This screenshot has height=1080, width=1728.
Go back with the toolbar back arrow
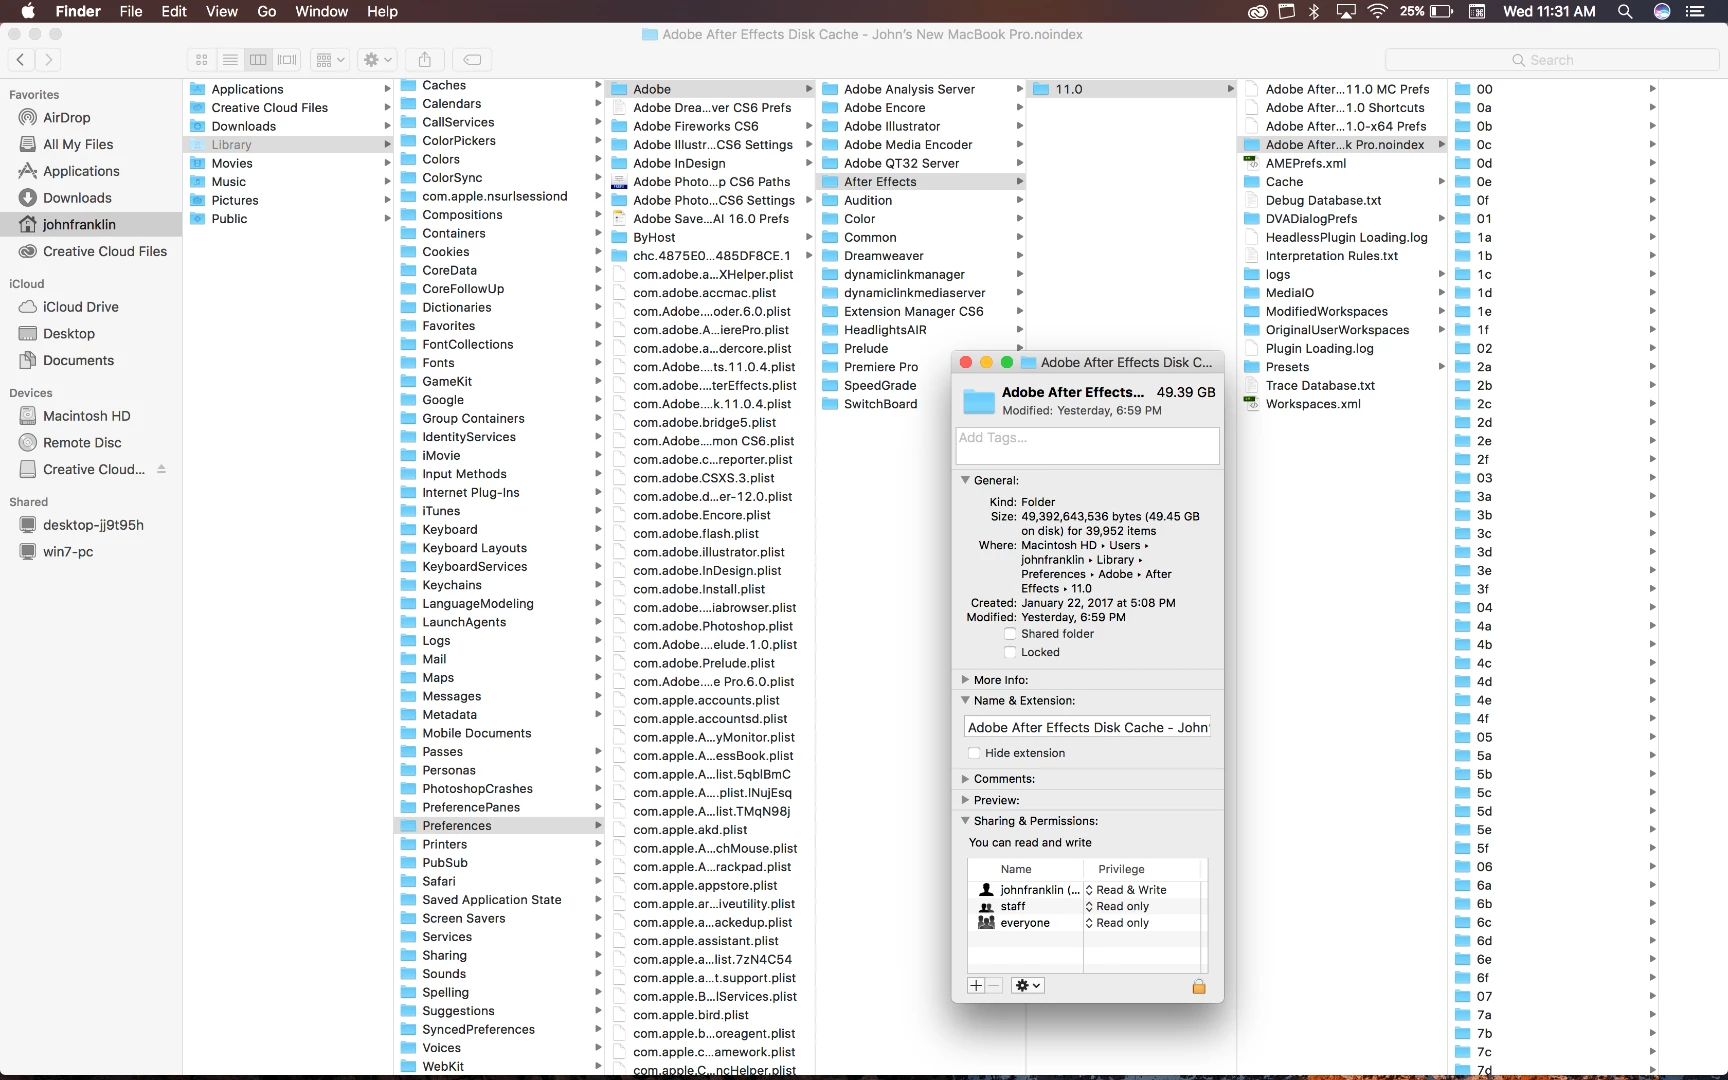21,60
